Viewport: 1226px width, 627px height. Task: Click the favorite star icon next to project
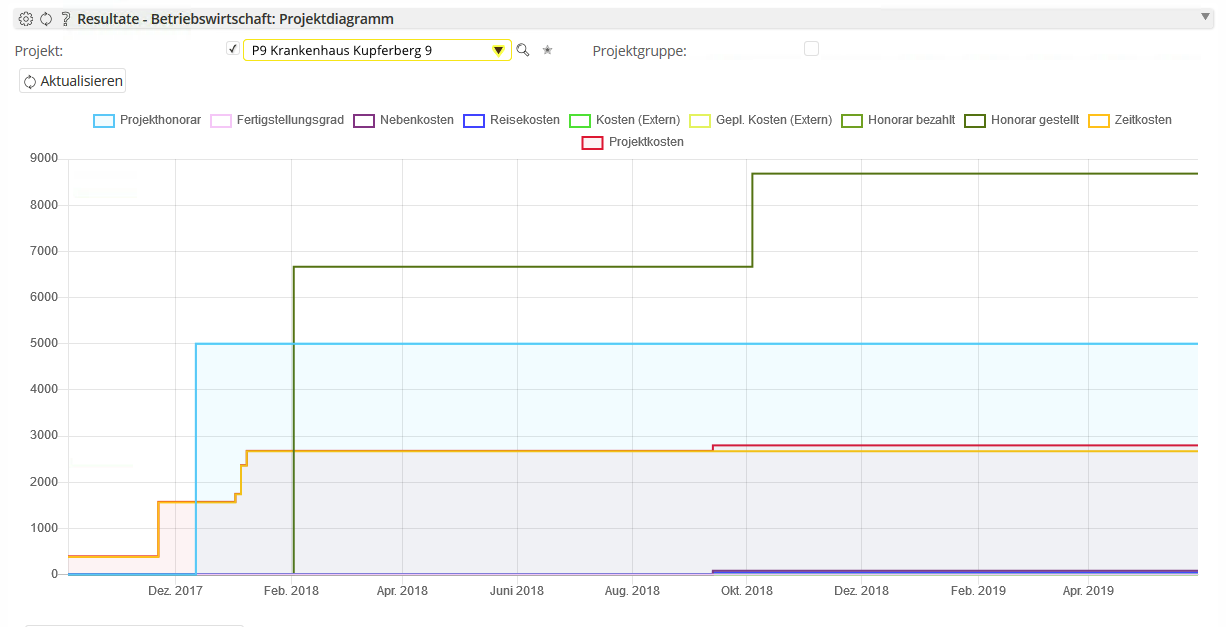[547, 50]
